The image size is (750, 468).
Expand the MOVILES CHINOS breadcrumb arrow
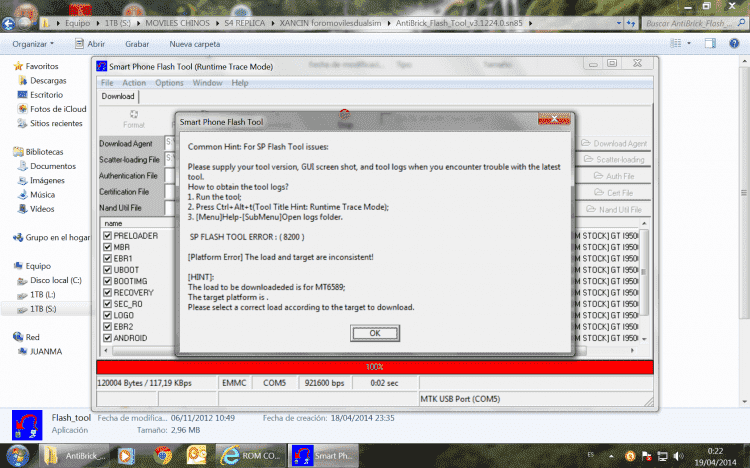pyautogui.click(x=217, y=23)
